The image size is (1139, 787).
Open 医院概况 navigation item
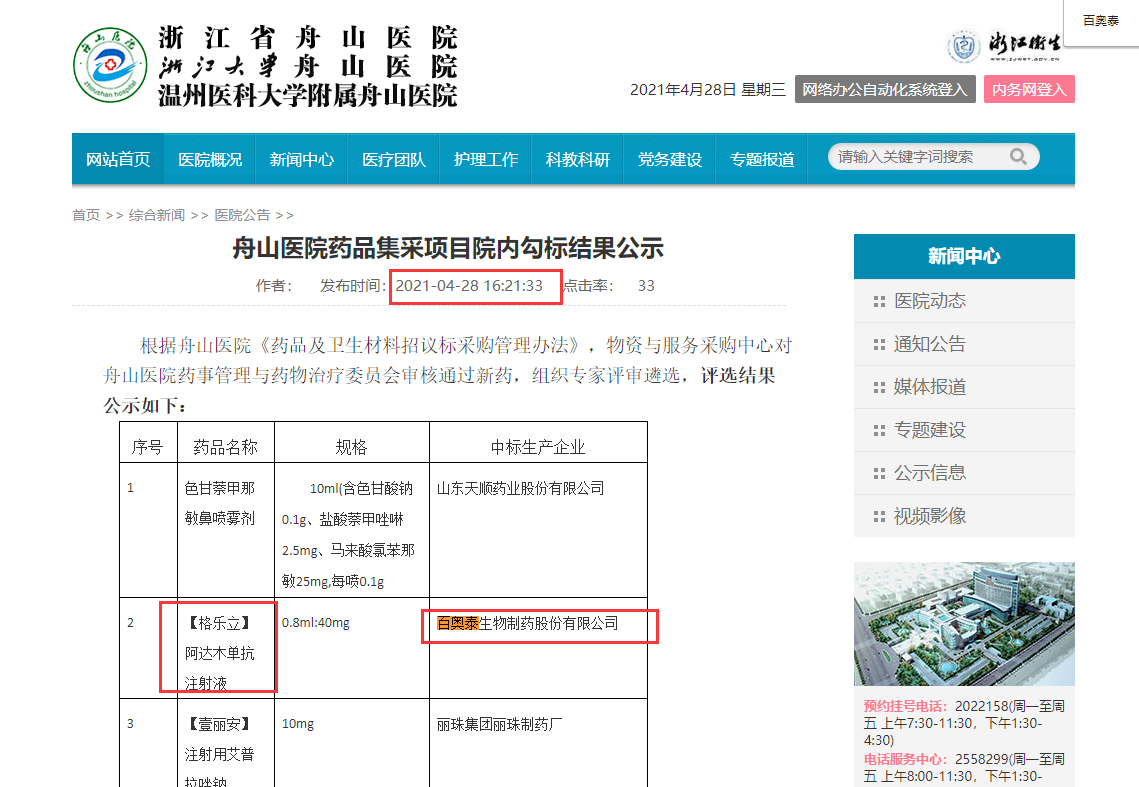coord(210,159)
